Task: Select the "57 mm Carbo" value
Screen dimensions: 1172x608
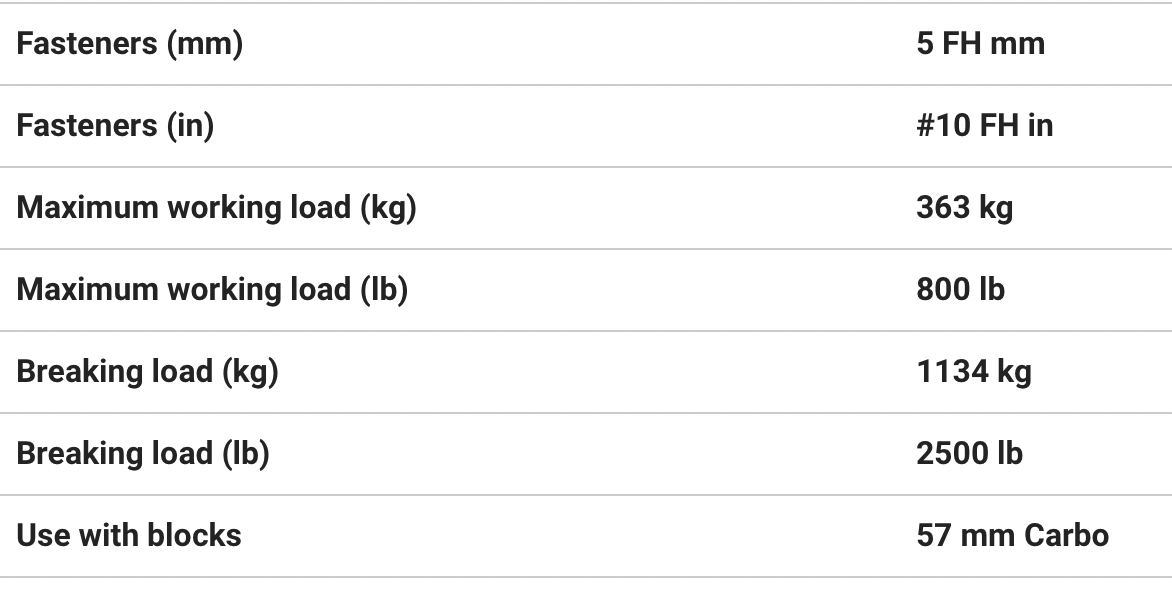Action: [1012, 536]
